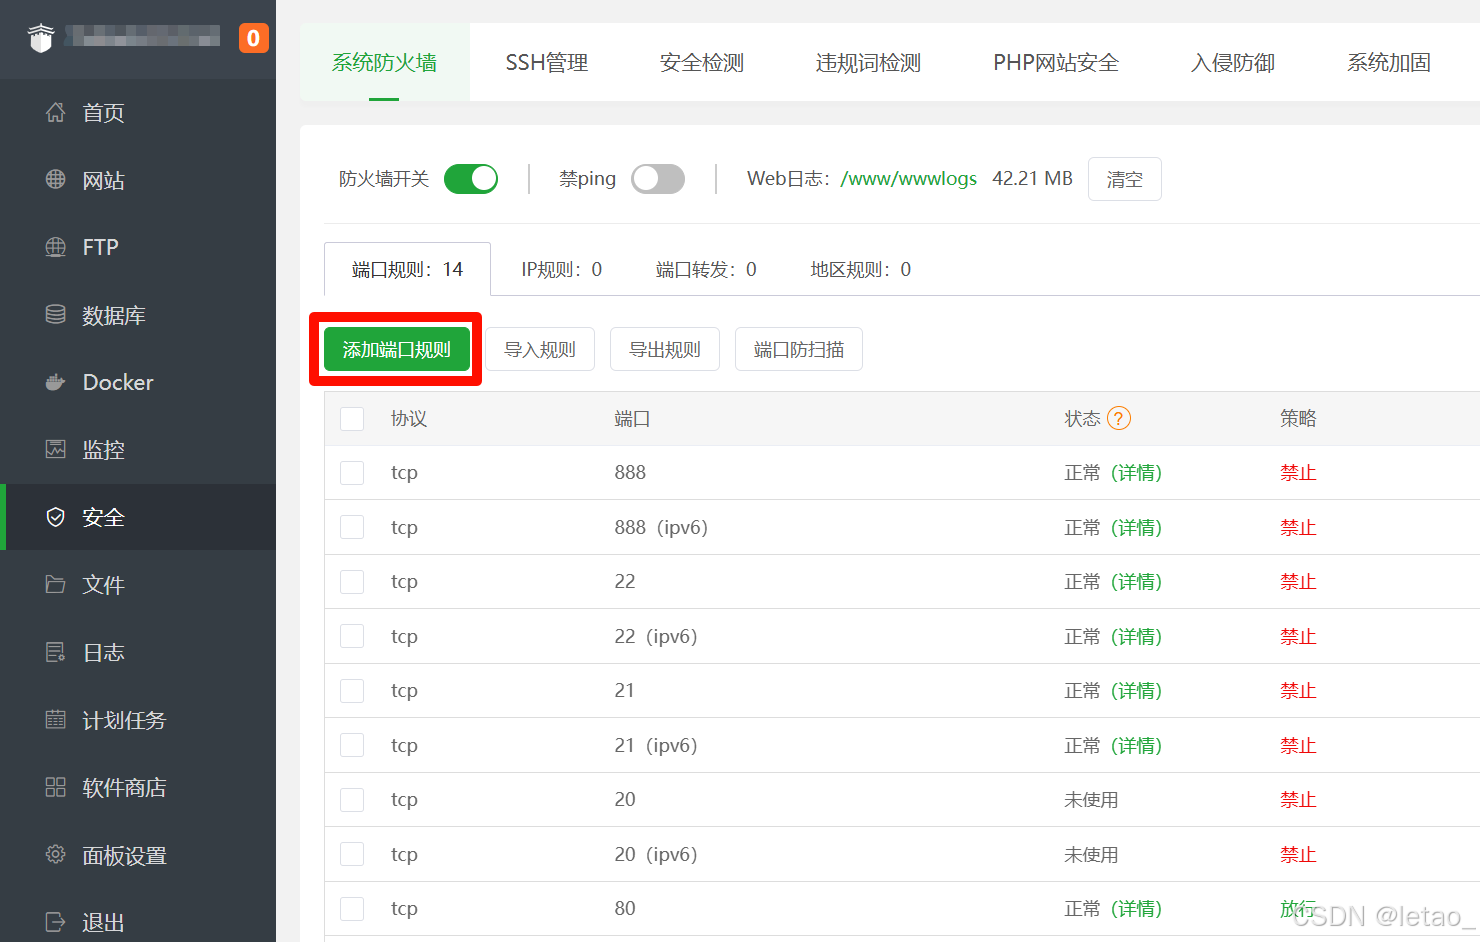The height and width of the screenshot is (942, 1480).
Task: Open the 违规词检测 tab
Action: (868, 62)
